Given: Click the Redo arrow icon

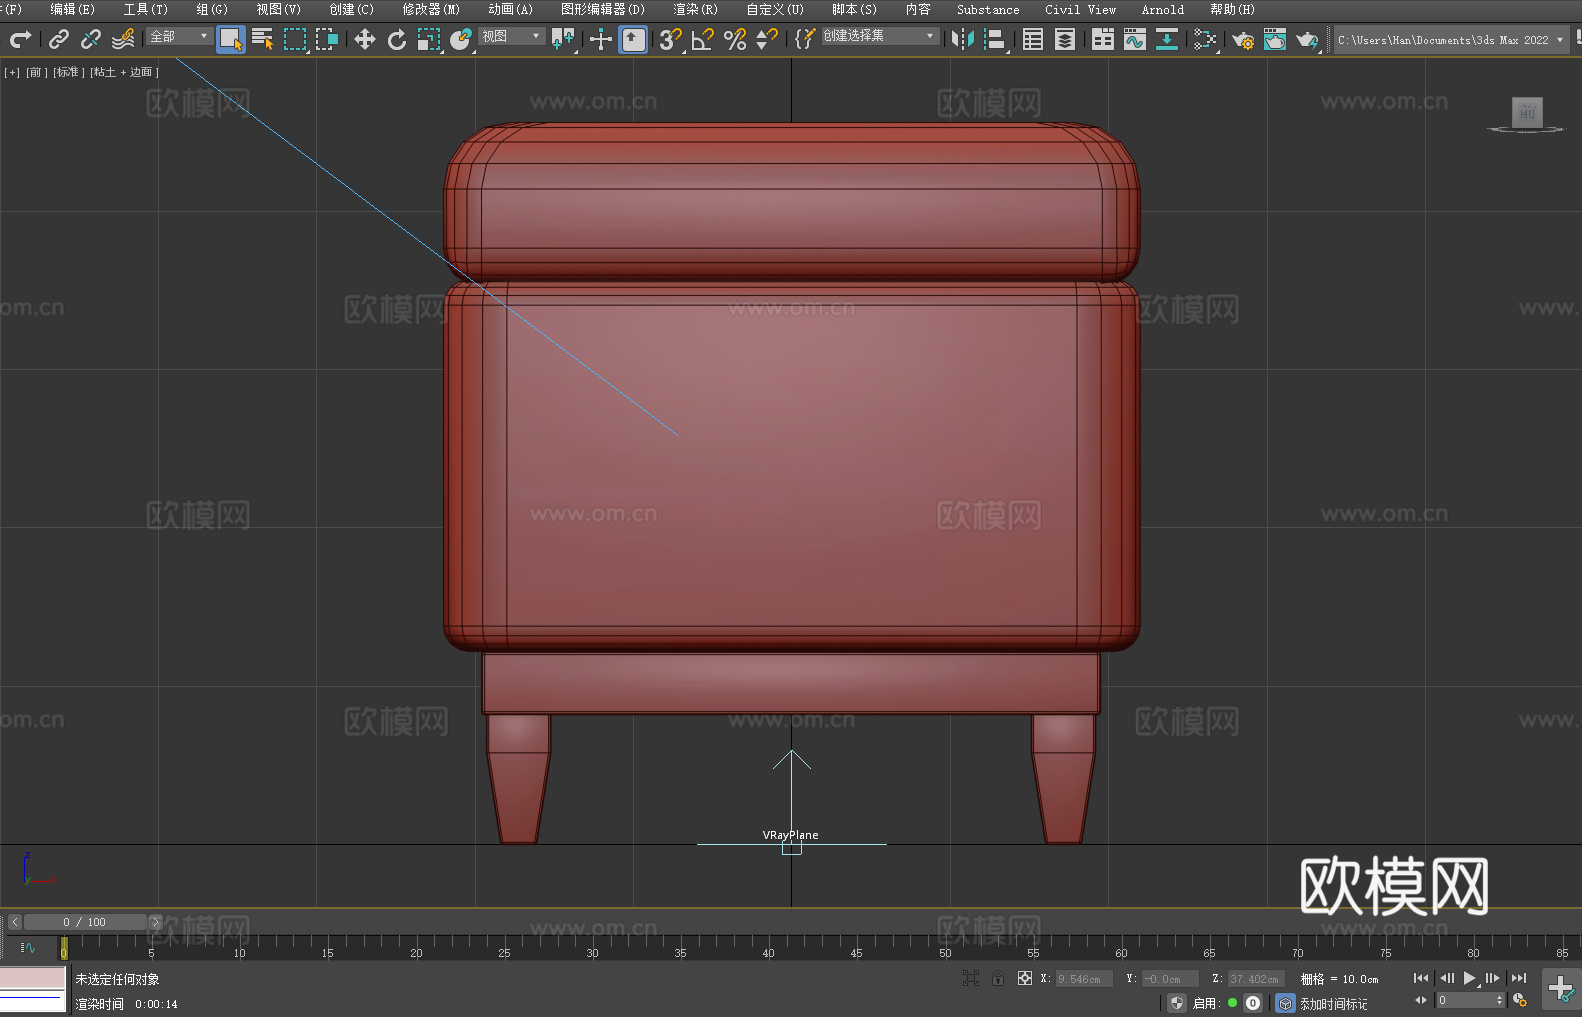Looking at the screenshot, I should (x=20, y=39).
